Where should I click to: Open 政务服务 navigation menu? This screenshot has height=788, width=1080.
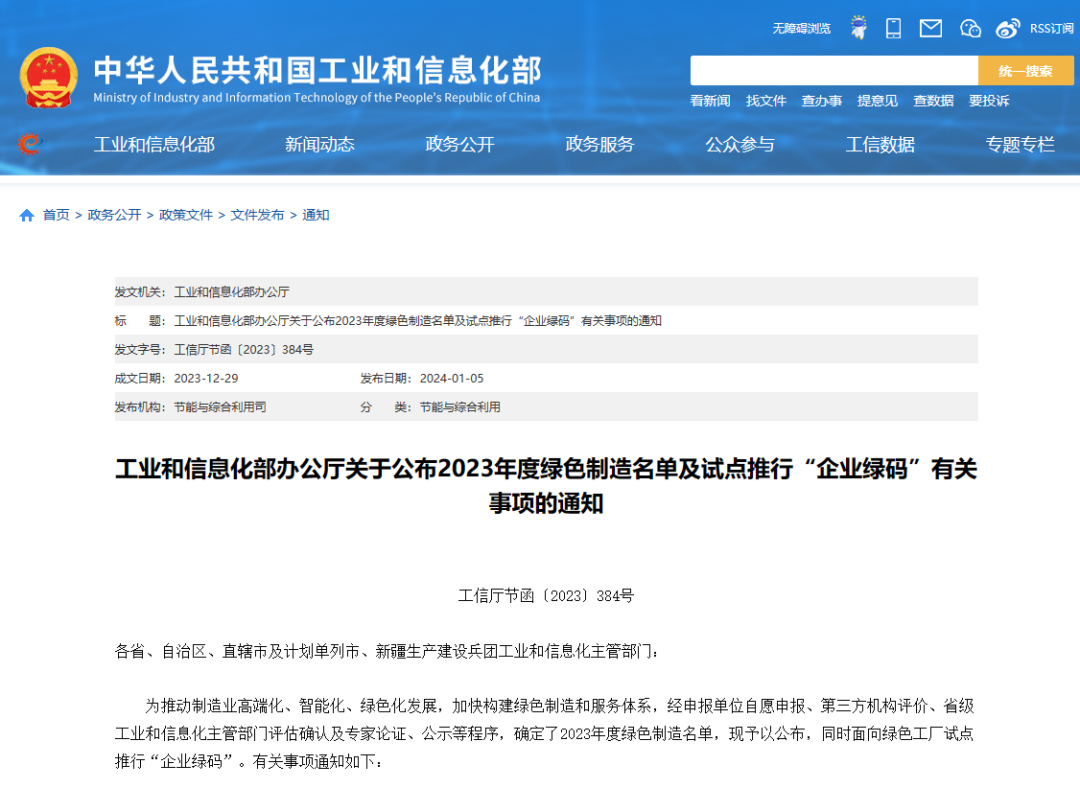point(600,144)
